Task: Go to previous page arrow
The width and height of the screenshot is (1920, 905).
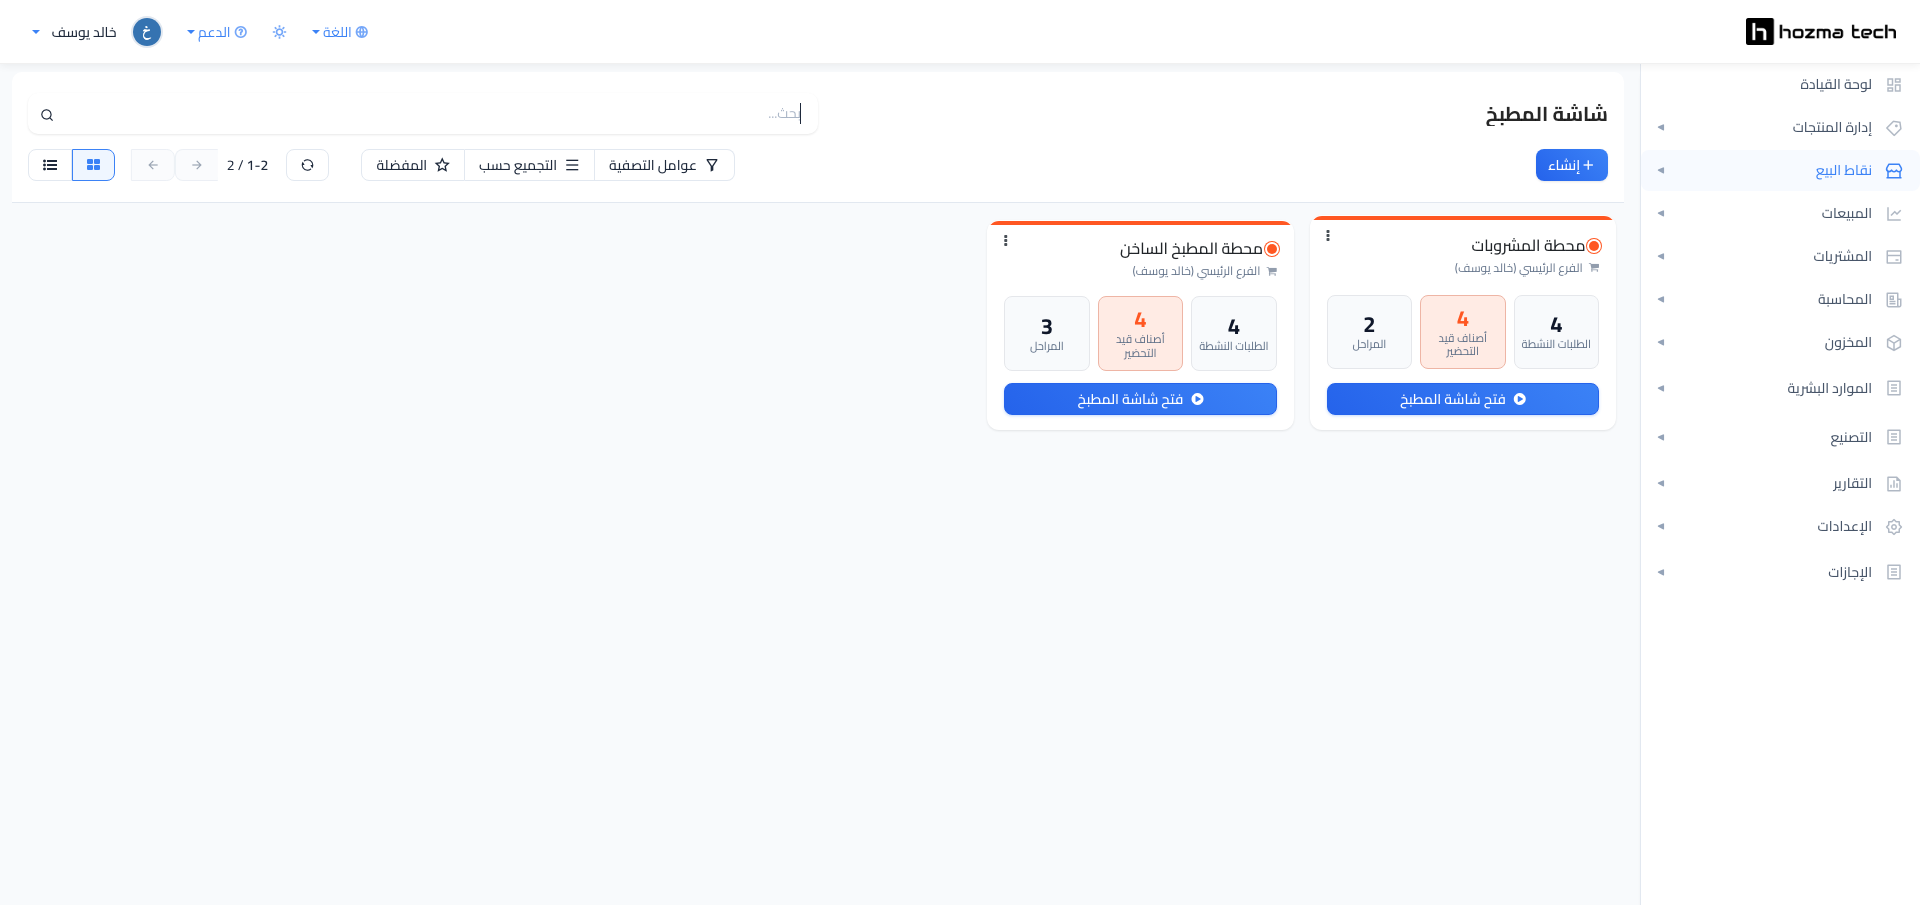Action: pyautogui.click(x=153, y=165)
